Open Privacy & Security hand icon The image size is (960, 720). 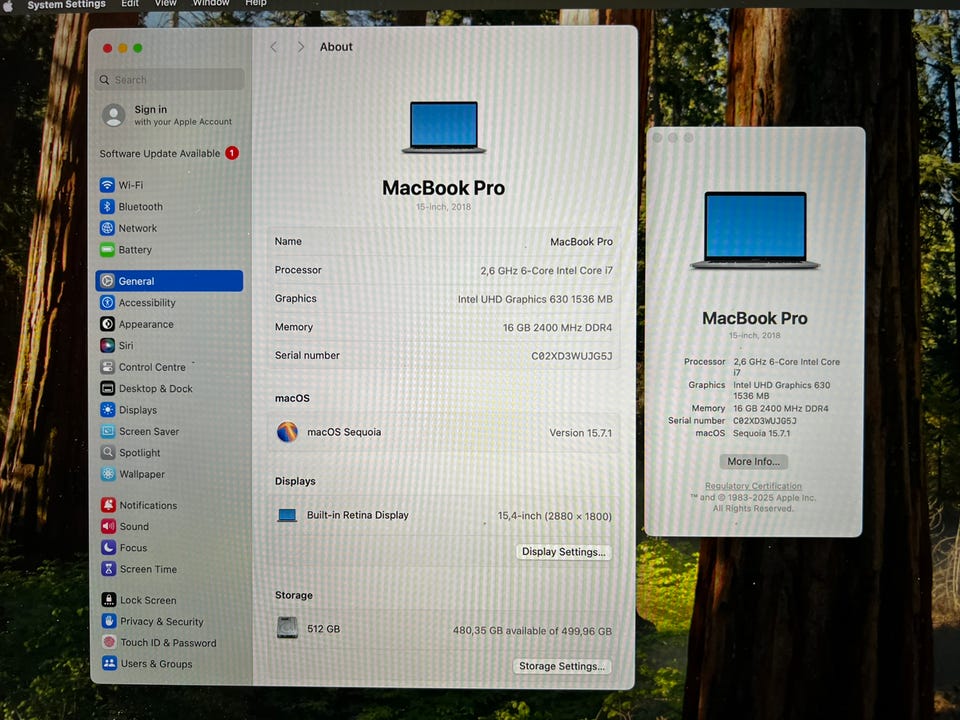[x=109, y=621]
